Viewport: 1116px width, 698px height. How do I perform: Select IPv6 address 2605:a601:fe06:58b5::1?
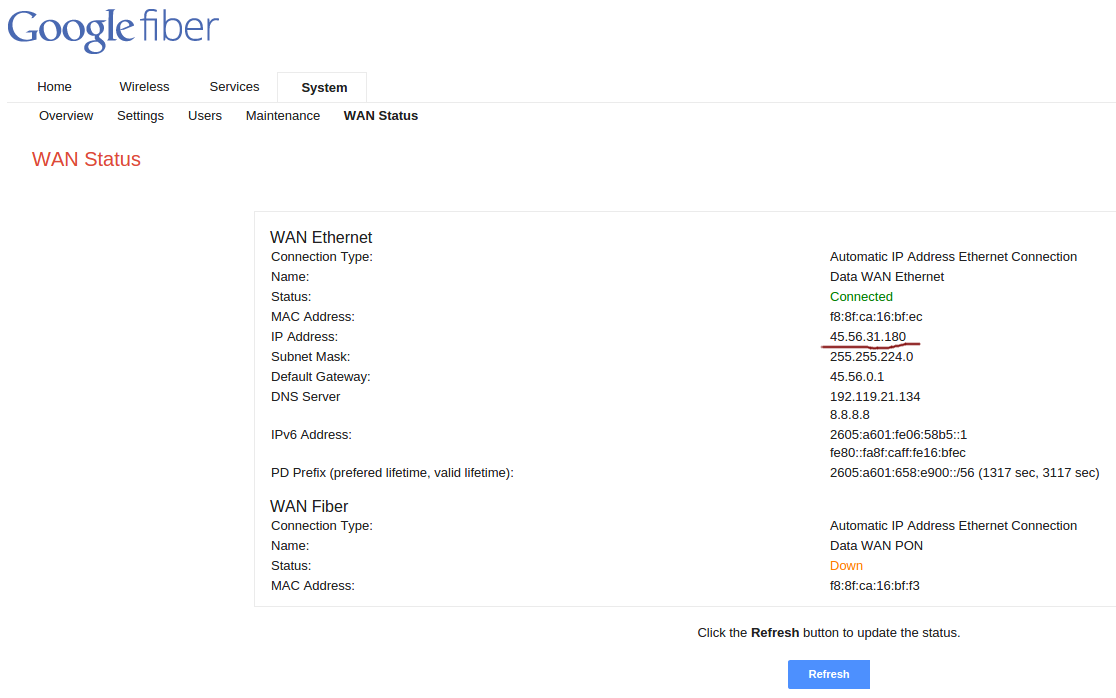(898, 435)
